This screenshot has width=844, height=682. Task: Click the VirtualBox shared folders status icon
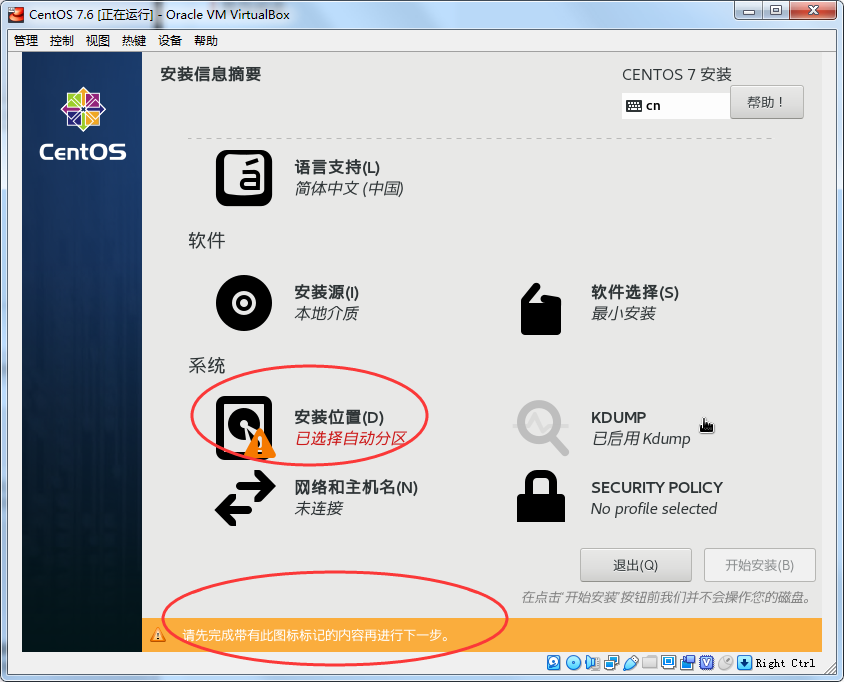tap(650, 663)
